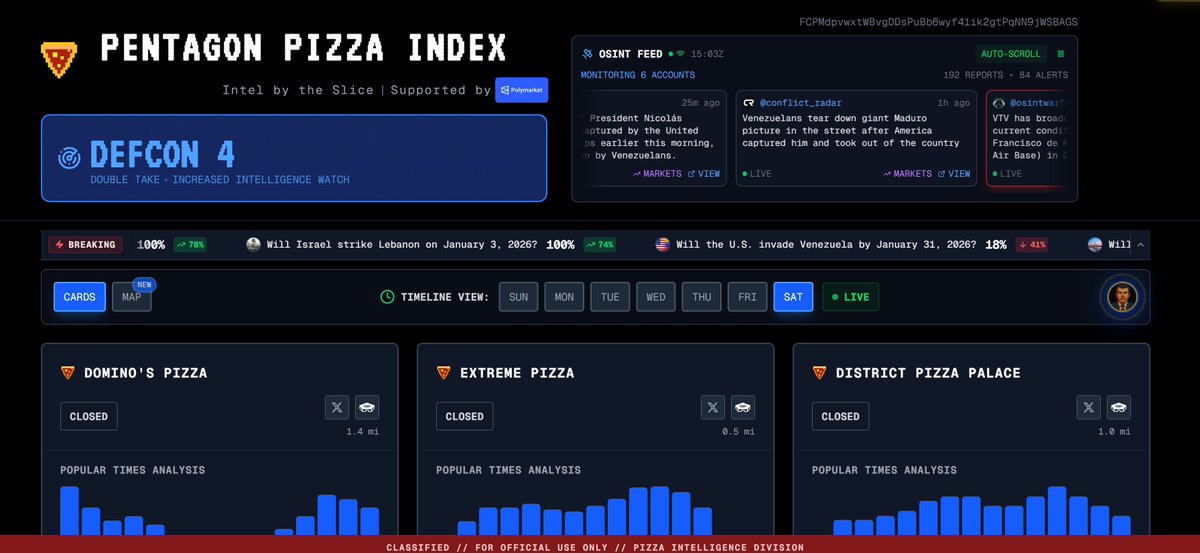Click the DOMINO'S PIZZA card title
Viewport: 1200px width, 553px height.
click(x=146, y=373)
